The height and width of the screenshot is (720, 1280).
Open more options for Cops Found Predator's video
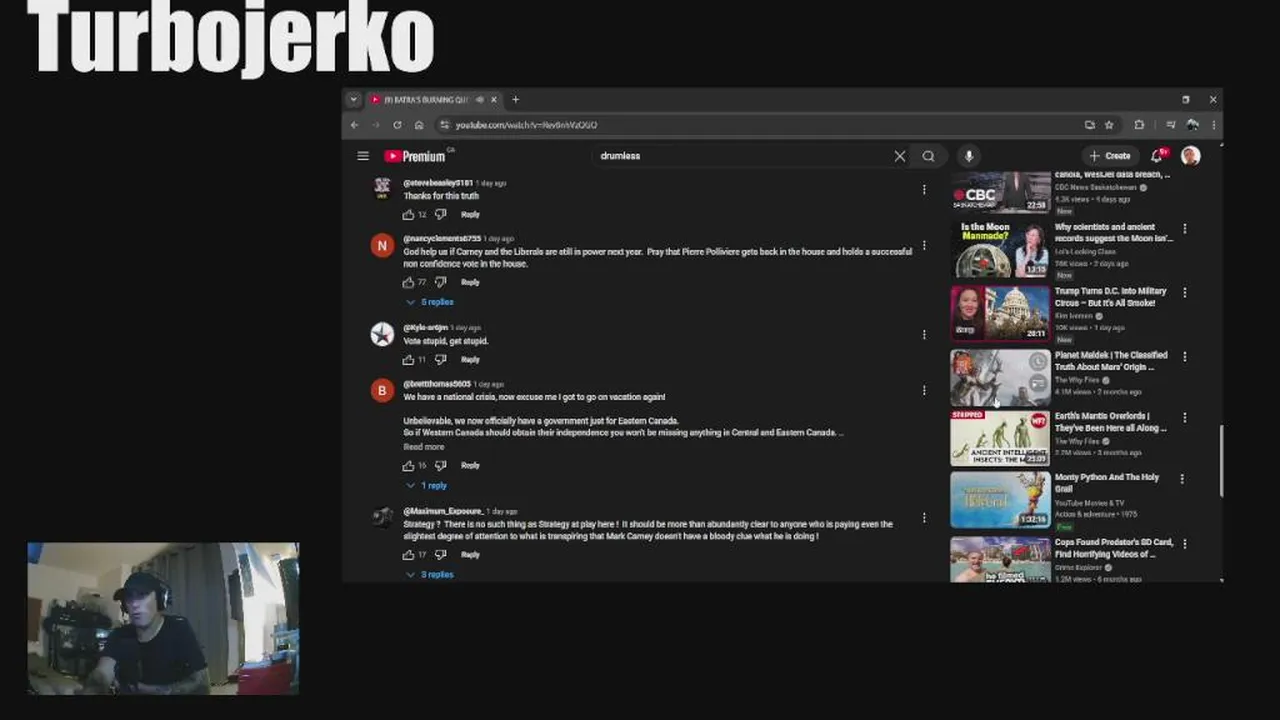(x=1185, y=544)
